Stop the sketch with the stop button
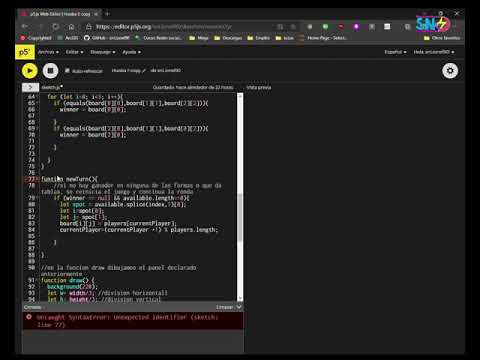The height and width of the screenshot is (360, 480). [50, 71]
